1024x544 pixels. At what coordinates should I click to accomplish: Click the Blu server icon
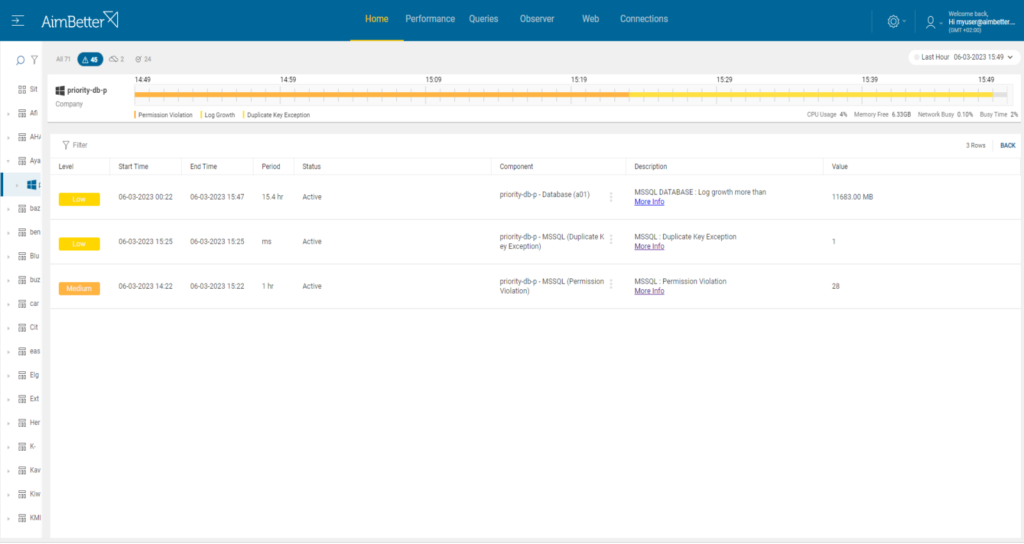22,256
